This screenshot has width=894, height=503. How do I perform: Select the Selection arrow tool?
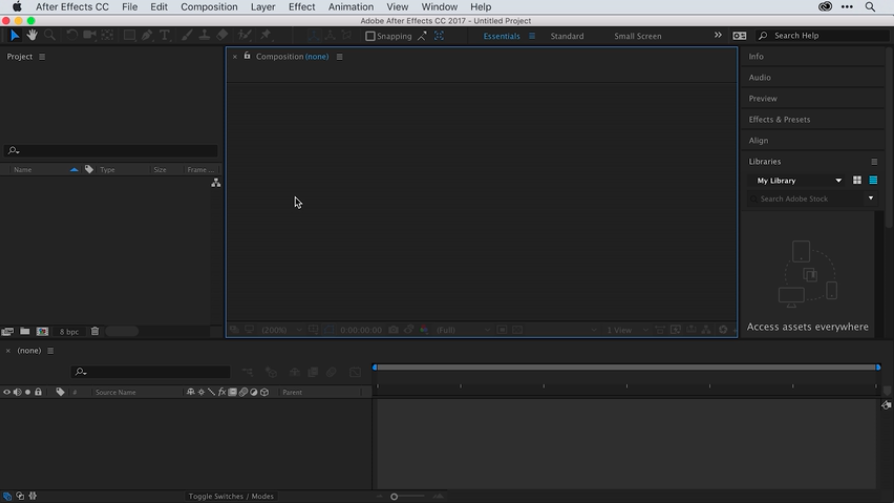click(14, 35)
